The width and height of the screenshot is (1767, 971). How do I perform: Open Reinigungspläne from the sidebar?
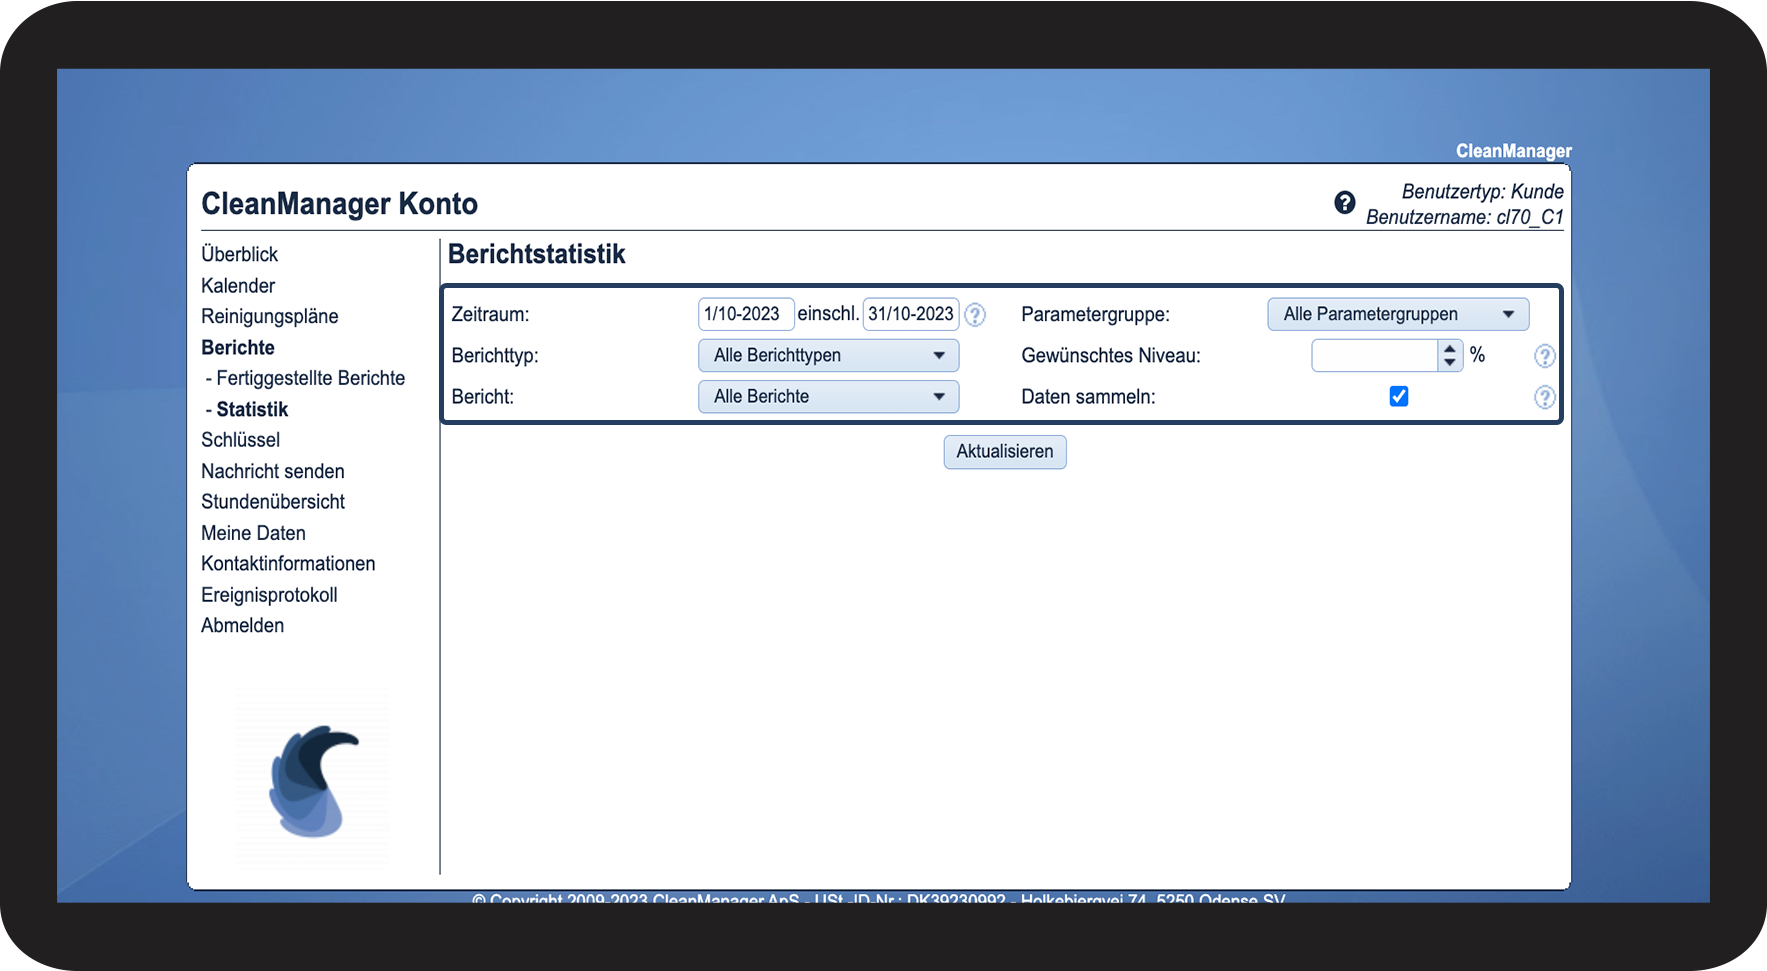click(x=269, y=317)
